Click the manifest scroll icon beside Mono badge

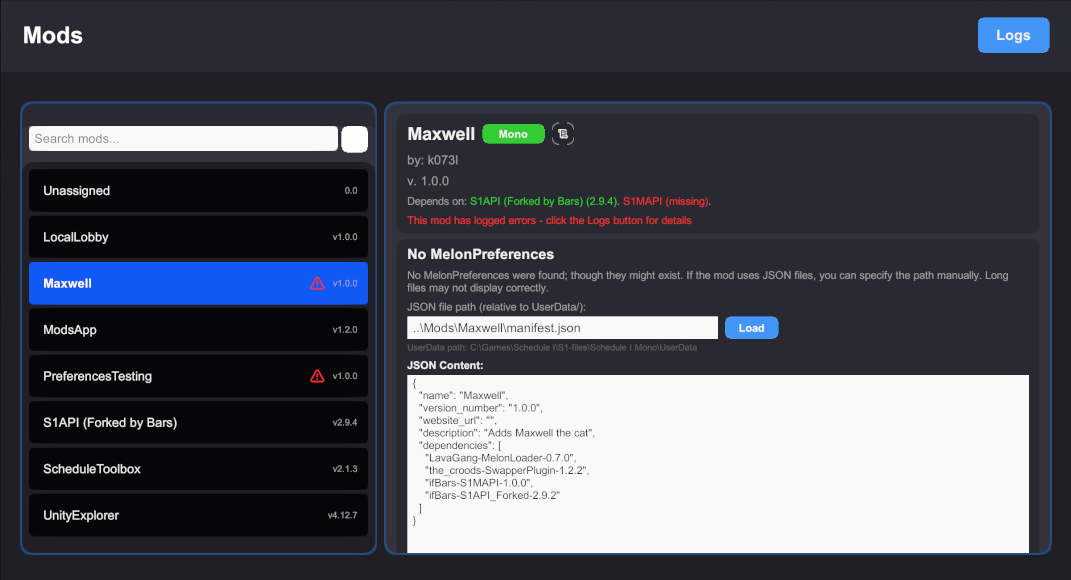562,133
